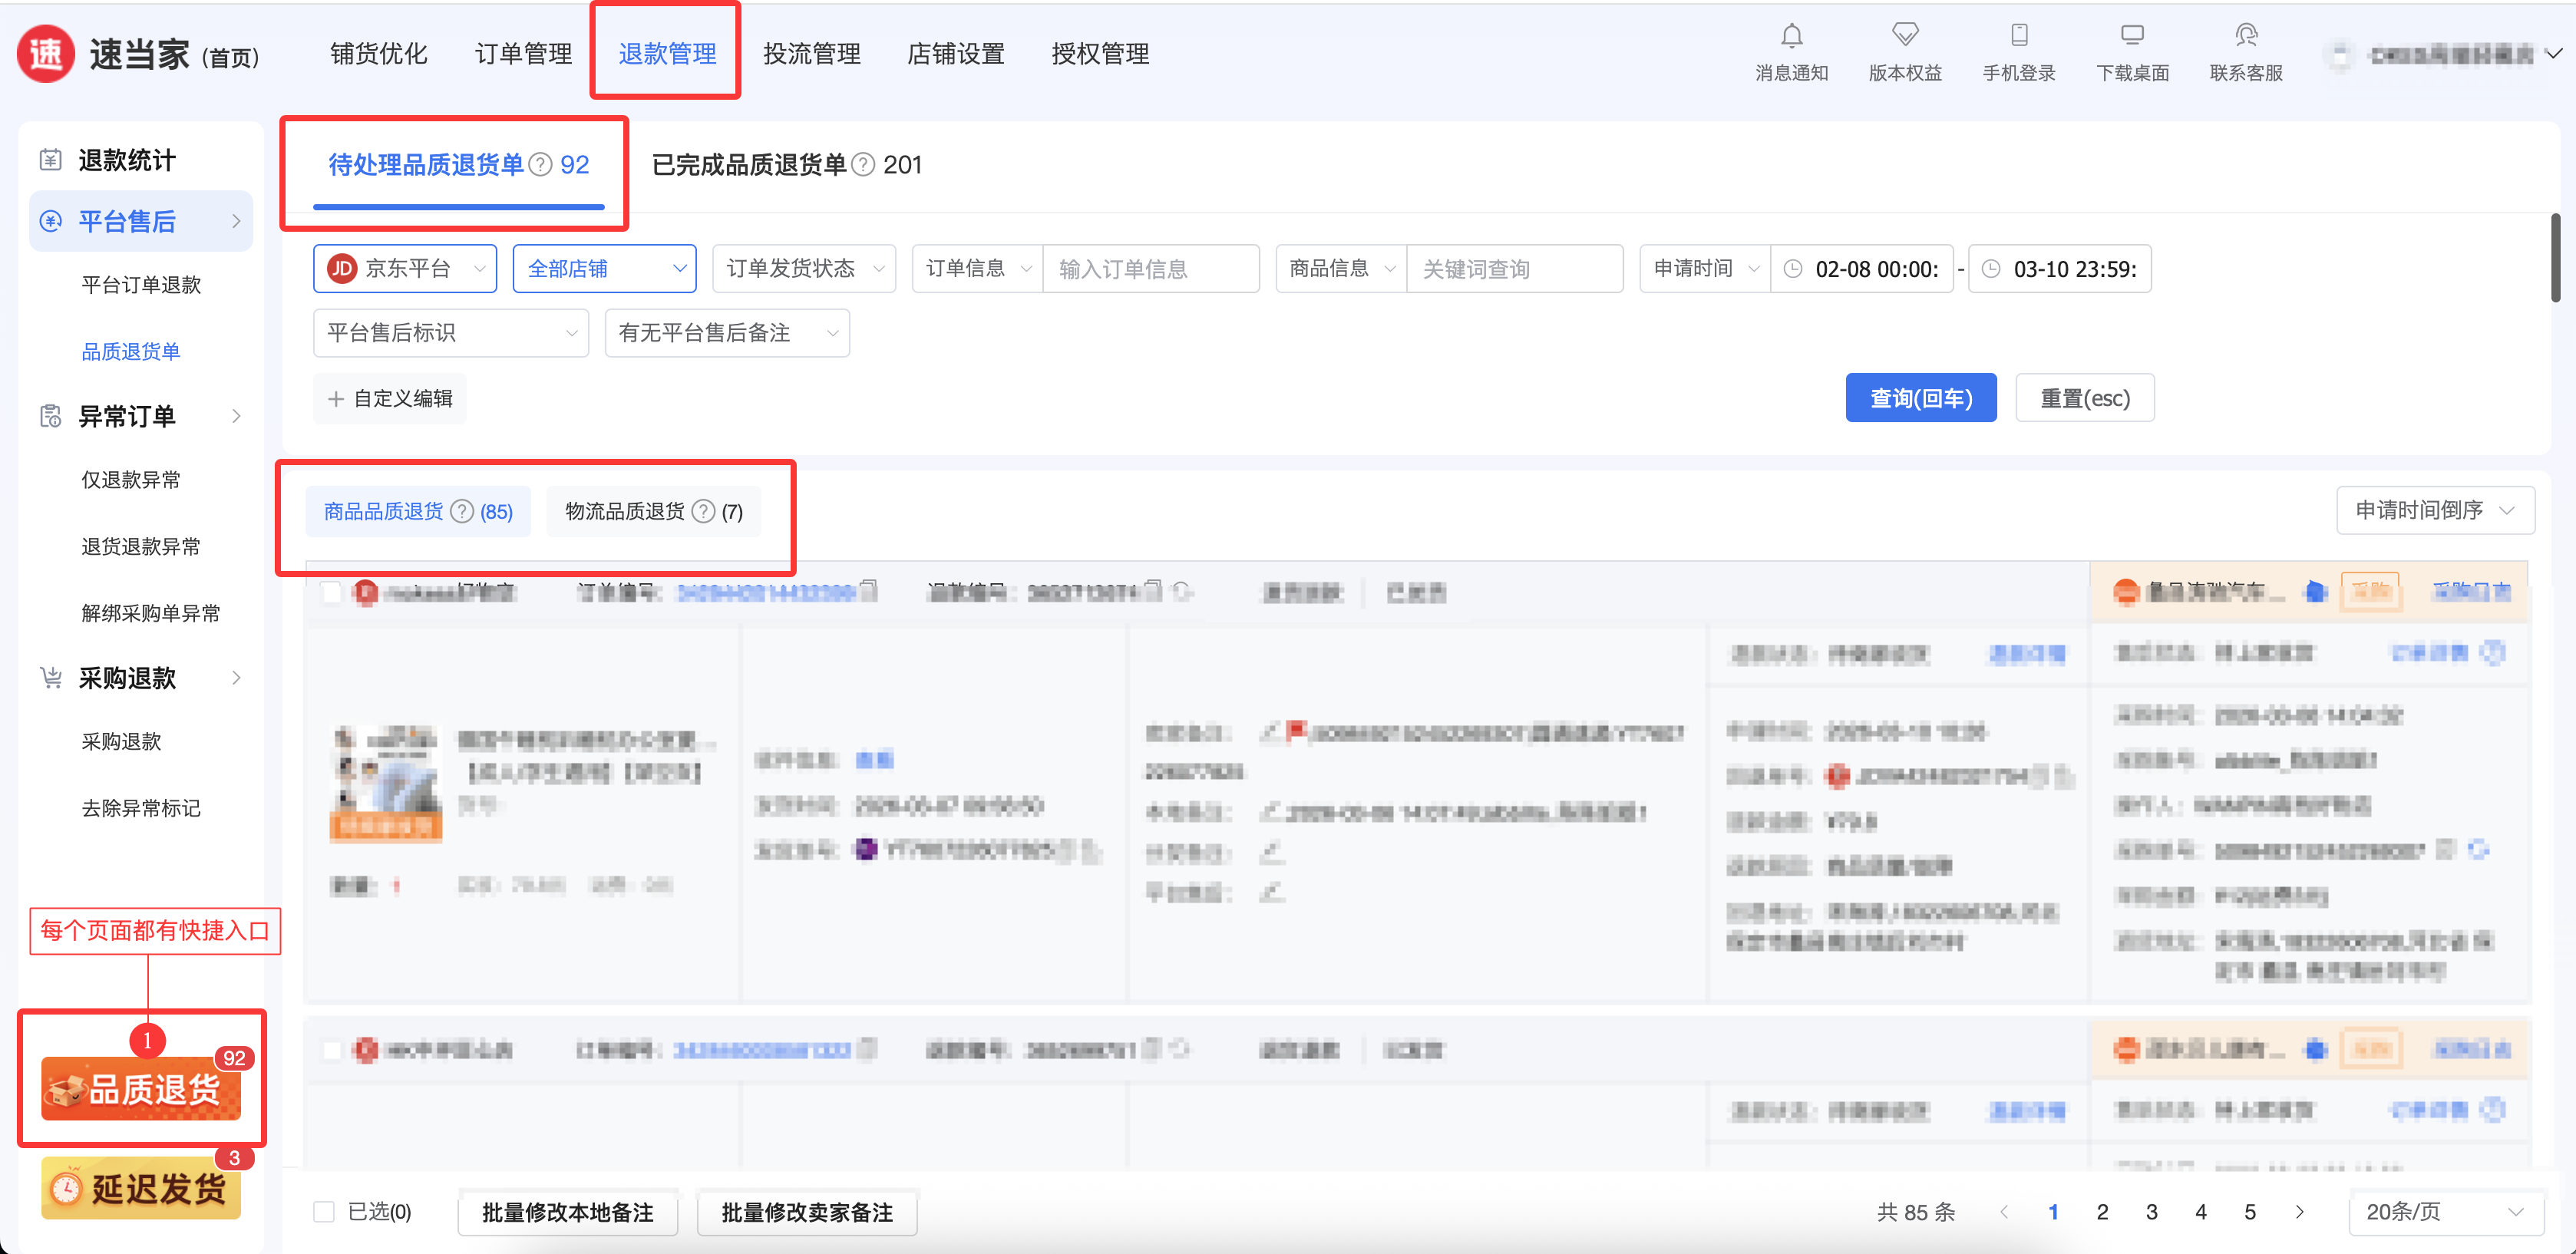The height and width of the screenshot is (1254, 2576).
Task: Check the second order row checkbox
Action: coord(332,1050)
